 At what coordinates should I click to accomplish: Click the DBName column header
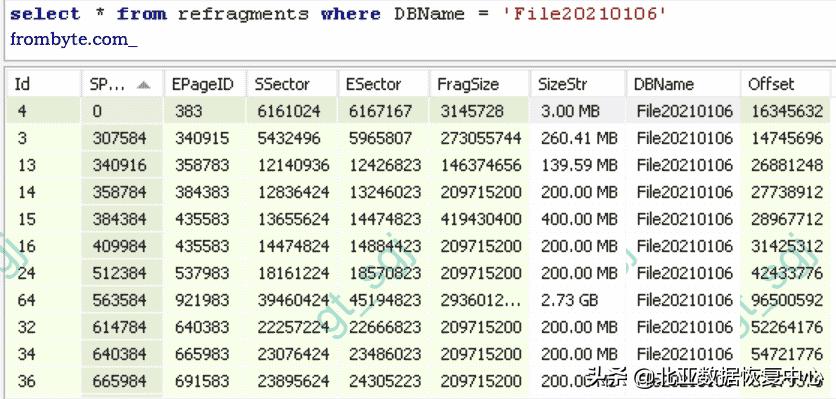coord(684,84)
